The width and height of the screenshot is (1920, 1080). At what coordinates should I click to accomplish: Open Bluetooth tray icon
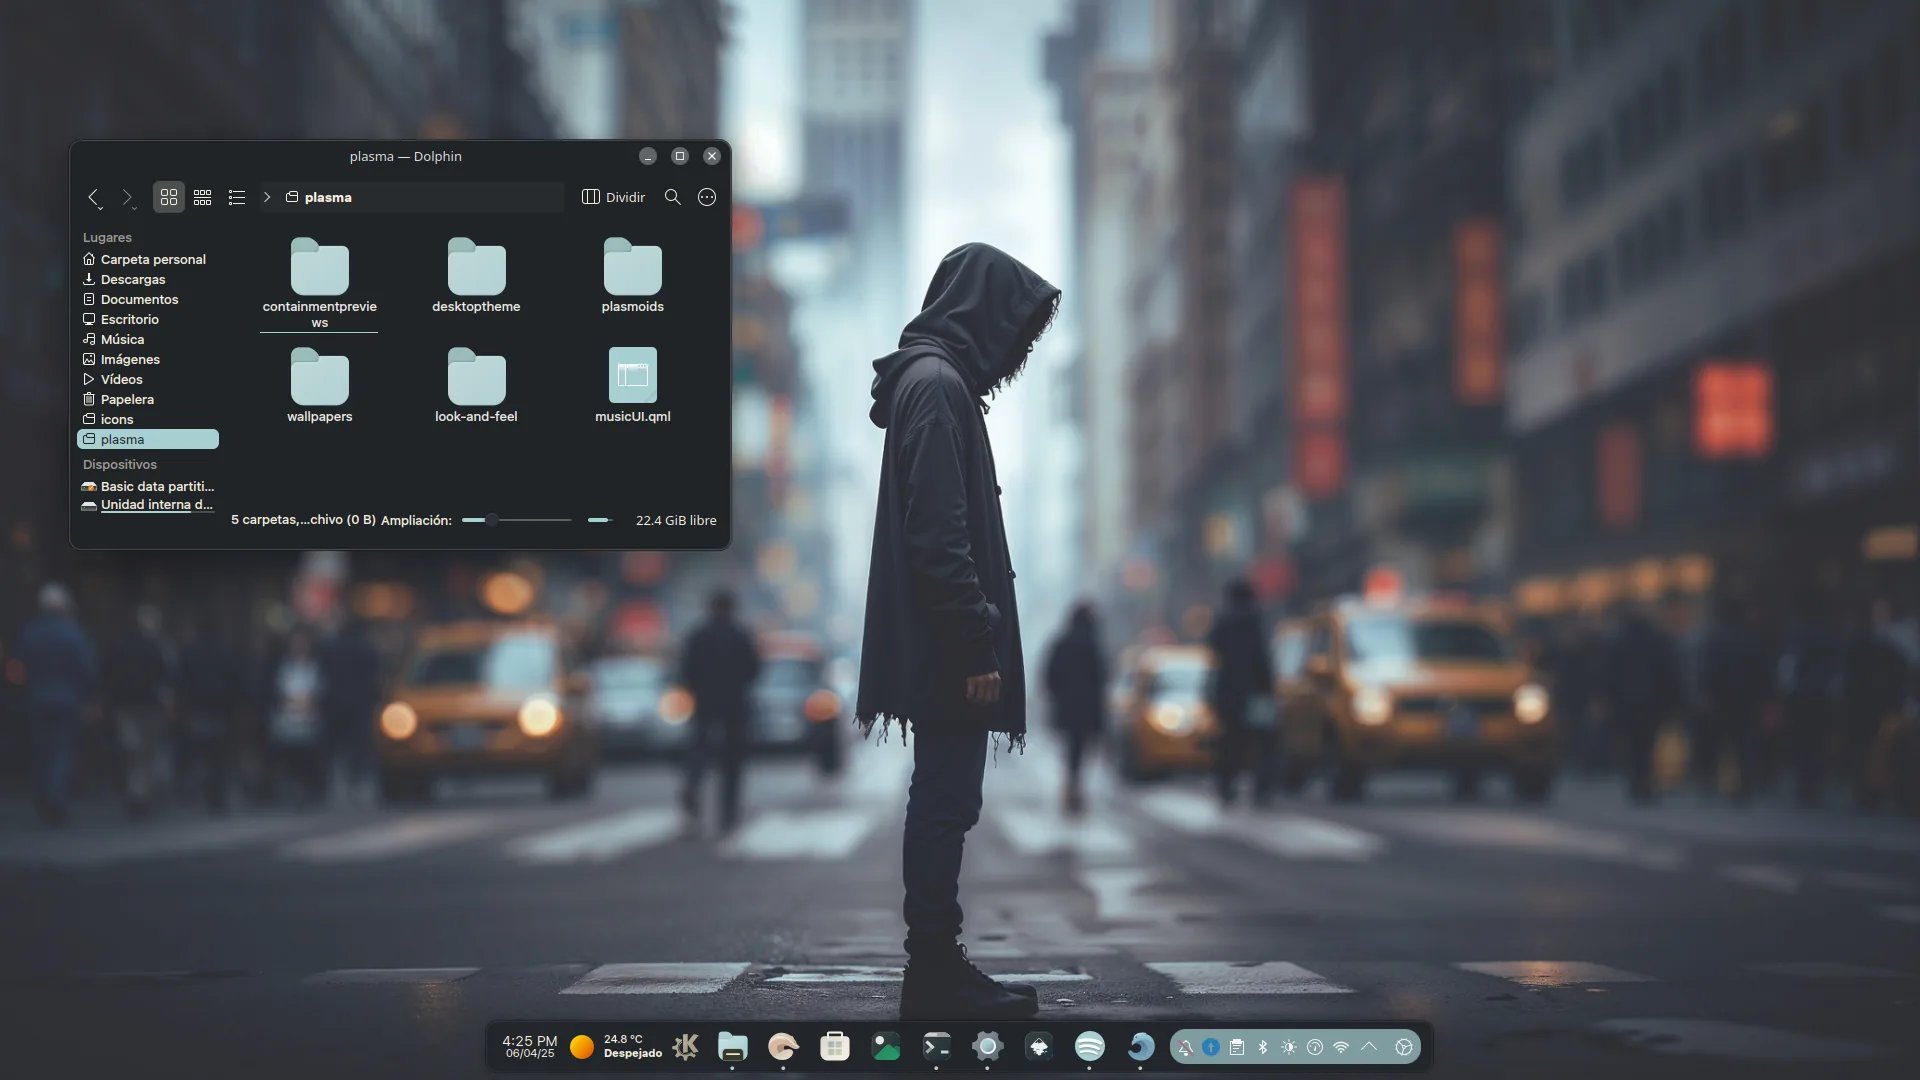(1263, 1047)
